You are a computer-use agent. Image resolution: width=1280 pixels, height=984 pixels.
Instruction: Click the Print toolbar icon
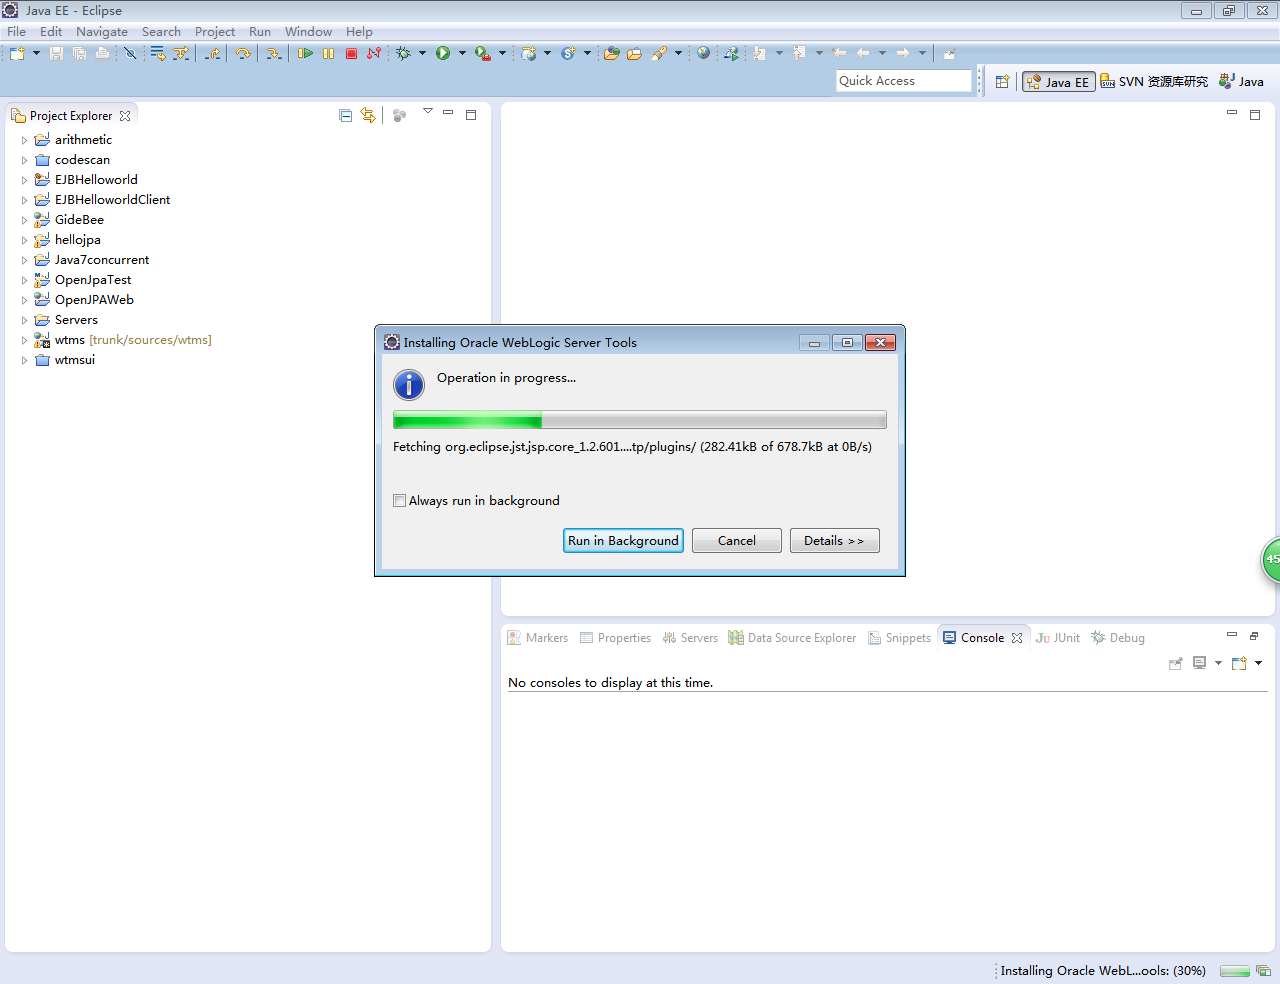click(x=102, y=53)
